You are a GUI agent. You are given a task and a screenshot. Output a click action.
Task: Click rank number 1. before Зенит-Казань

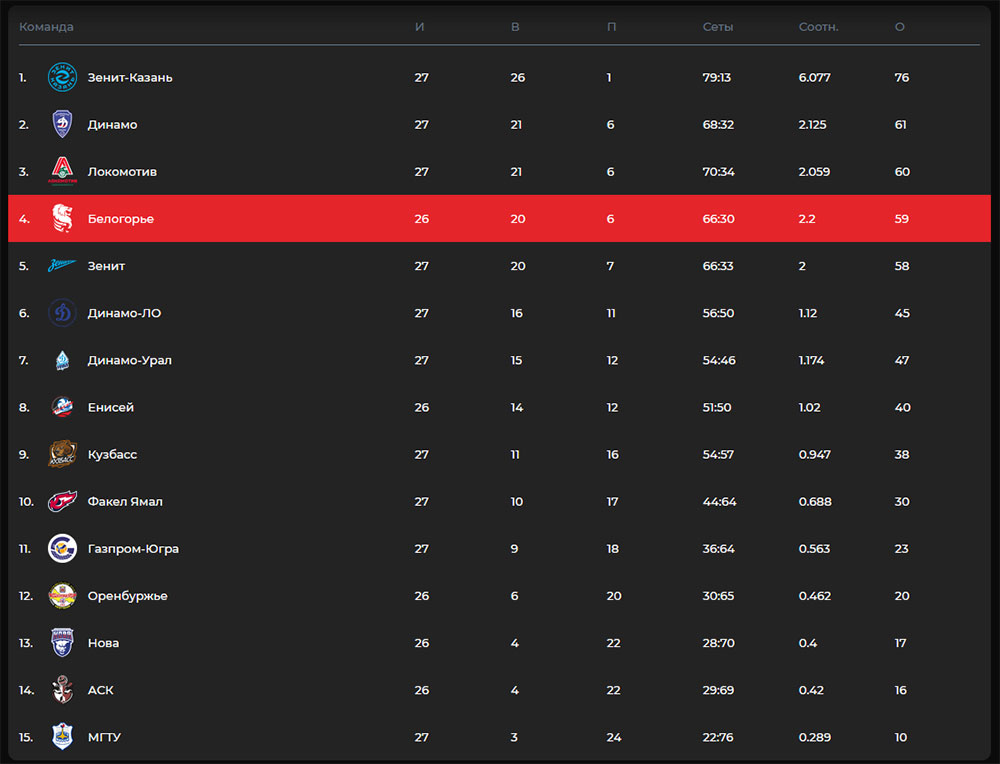point(22,77)
